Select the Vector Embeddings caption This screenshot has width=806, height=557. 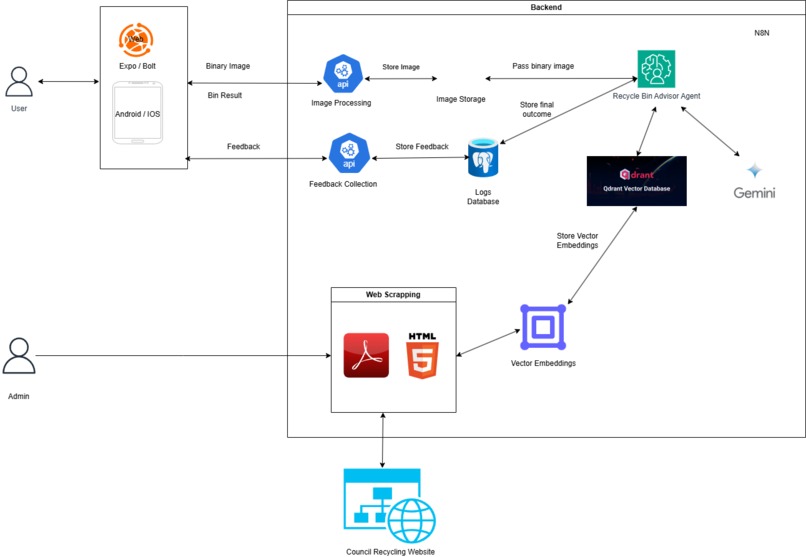tap(543, 363)
